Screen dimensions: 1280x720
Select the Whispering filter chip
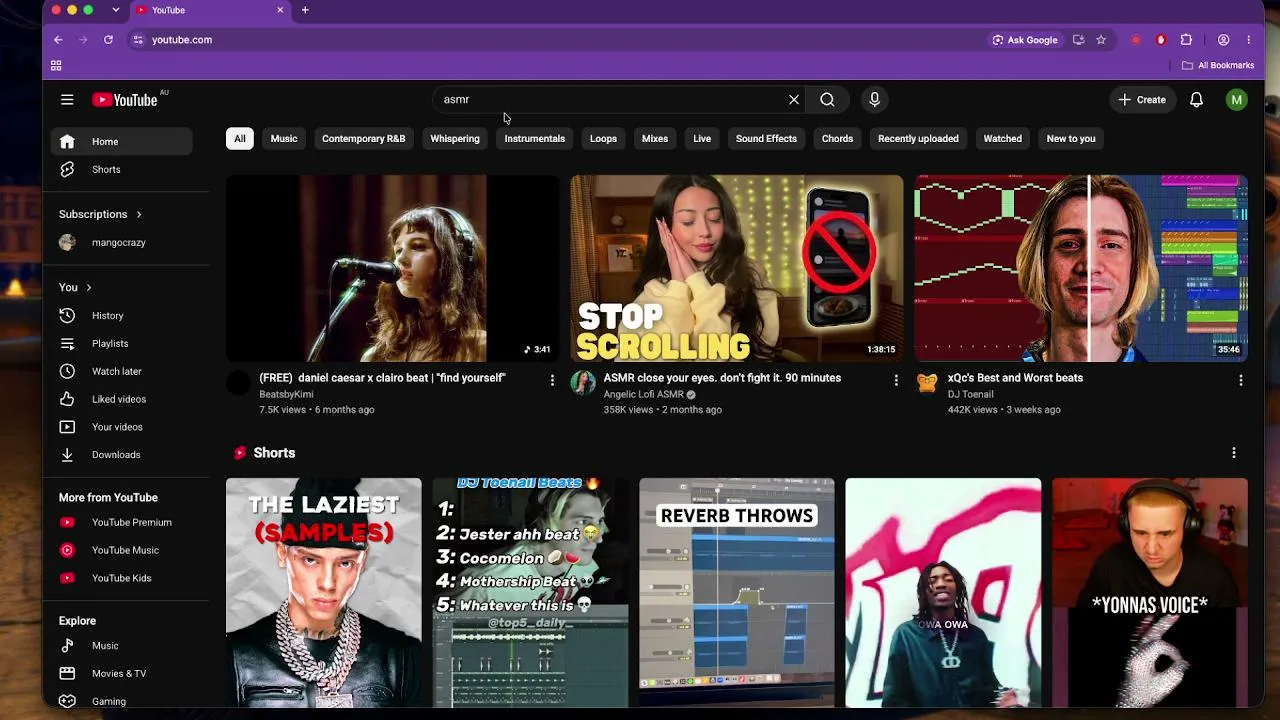click(x=455, y=139)
